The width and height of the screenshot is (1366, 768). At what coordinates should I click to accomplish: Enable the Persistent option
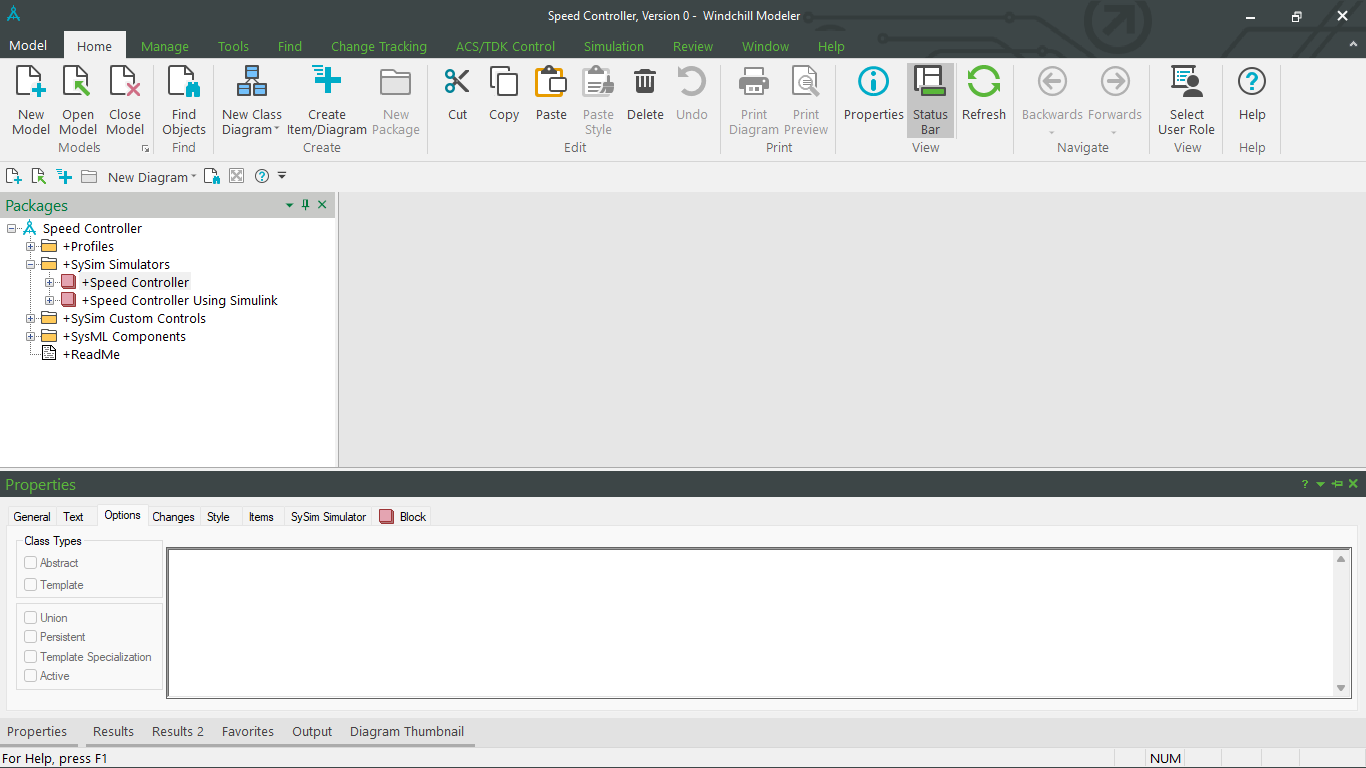30,636
